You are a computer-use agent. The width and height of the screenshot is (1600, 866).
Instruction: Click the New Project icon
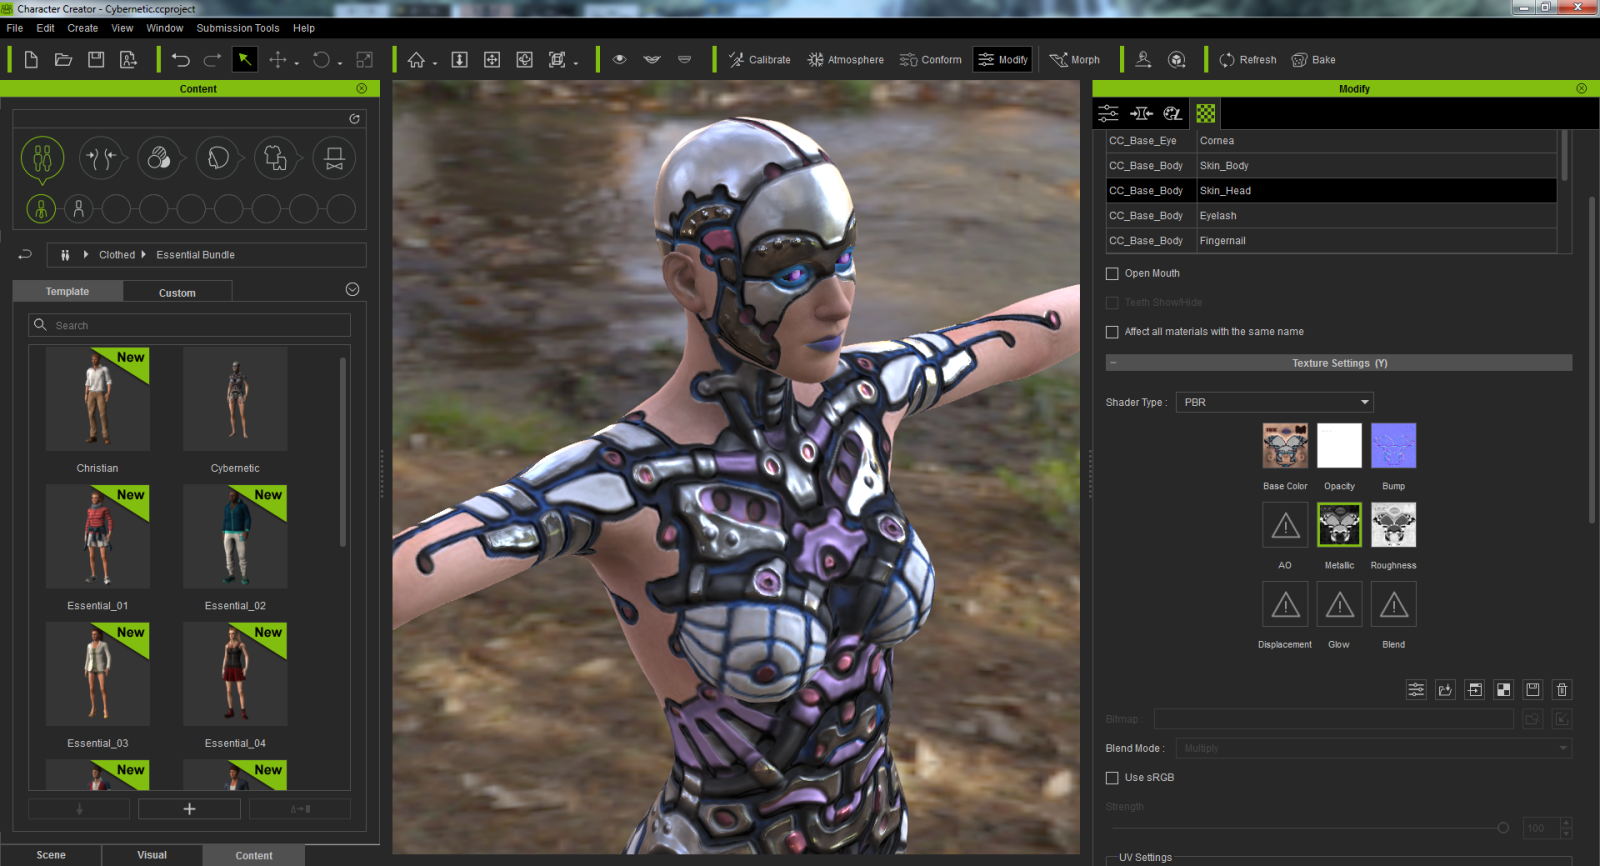click(31, 60)
